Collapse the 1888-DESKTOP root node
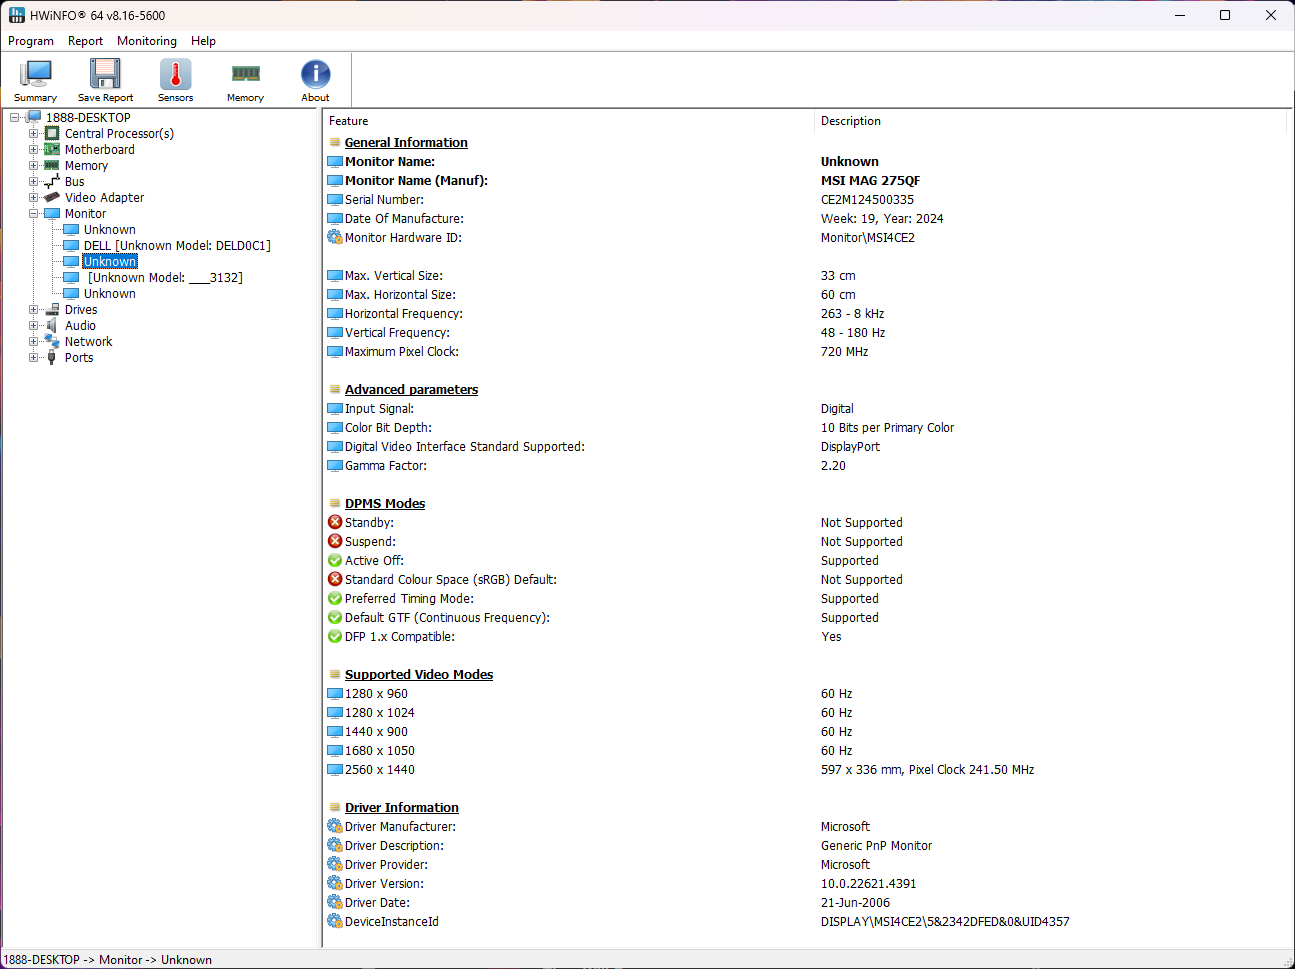 click(15, 117)
